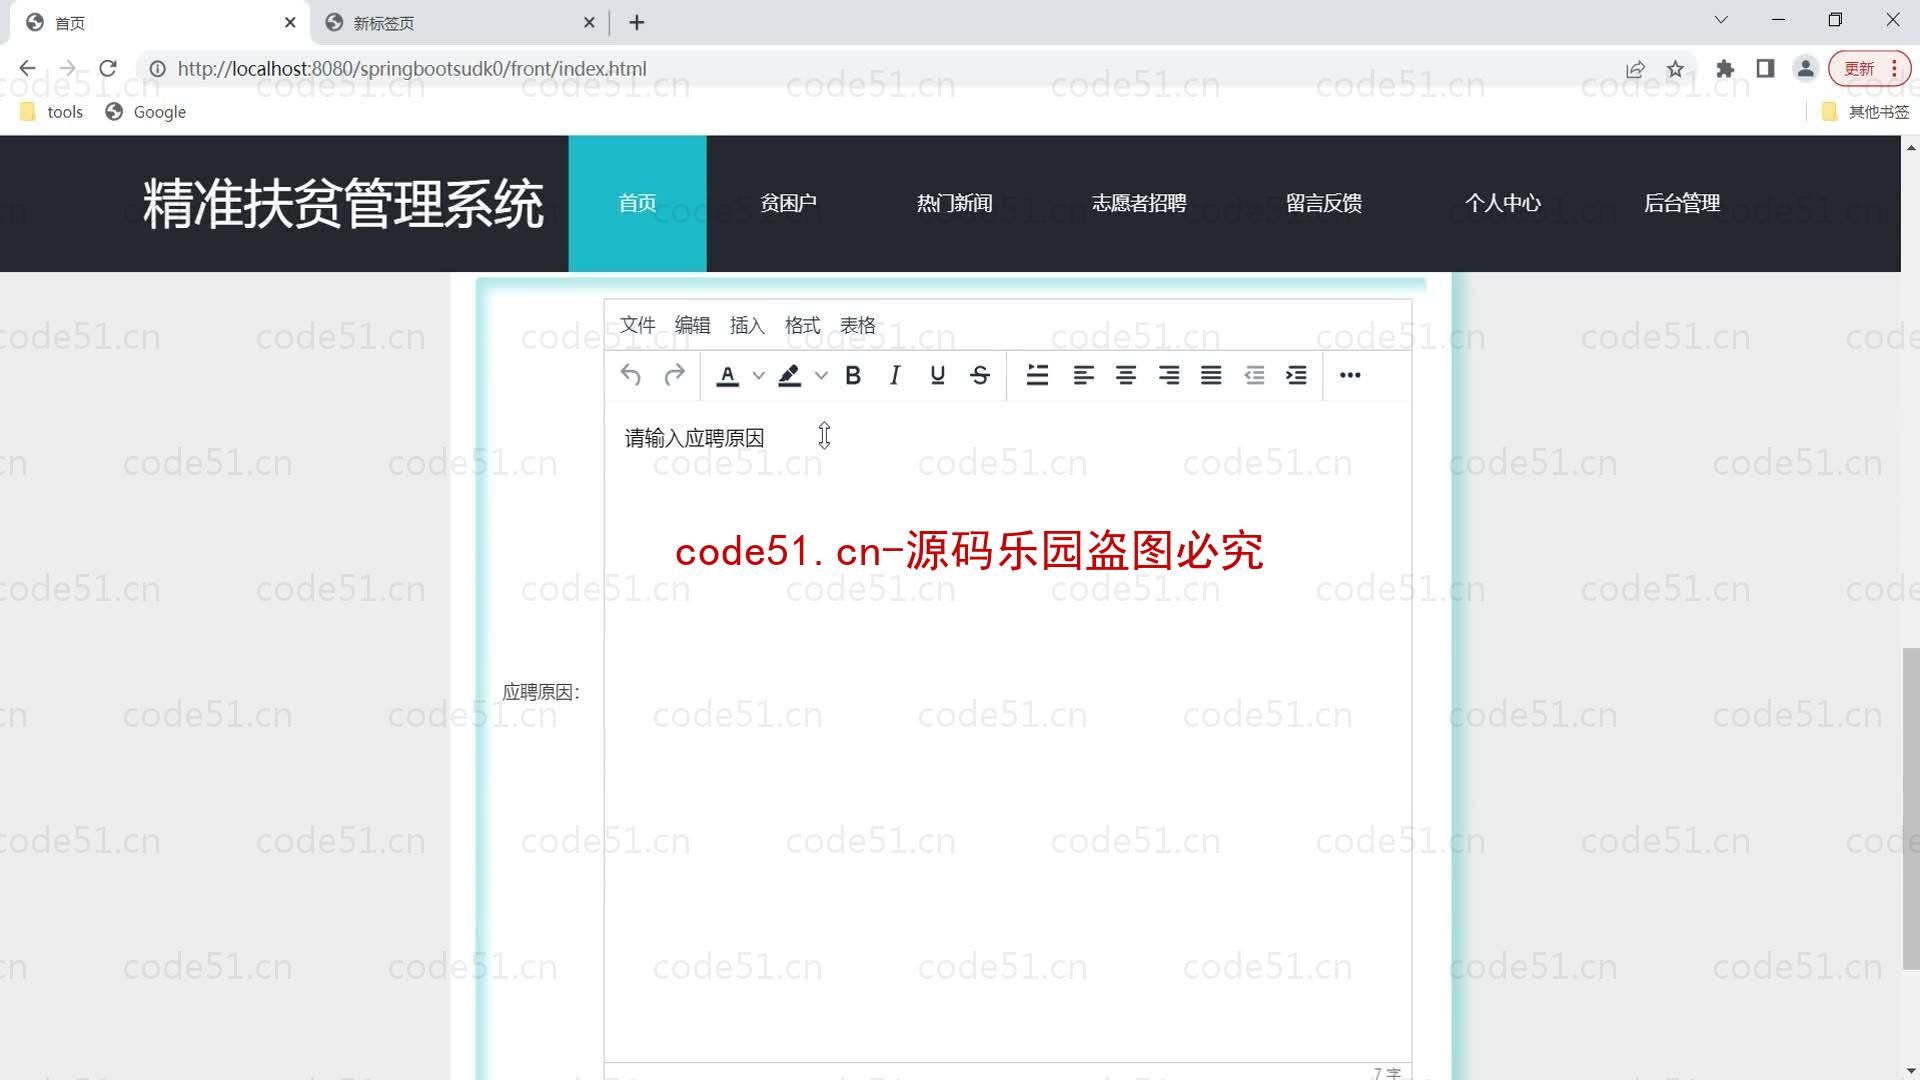Toggle italic formatting
The image size is (1920, 1080).
click(x=895, y=375)
